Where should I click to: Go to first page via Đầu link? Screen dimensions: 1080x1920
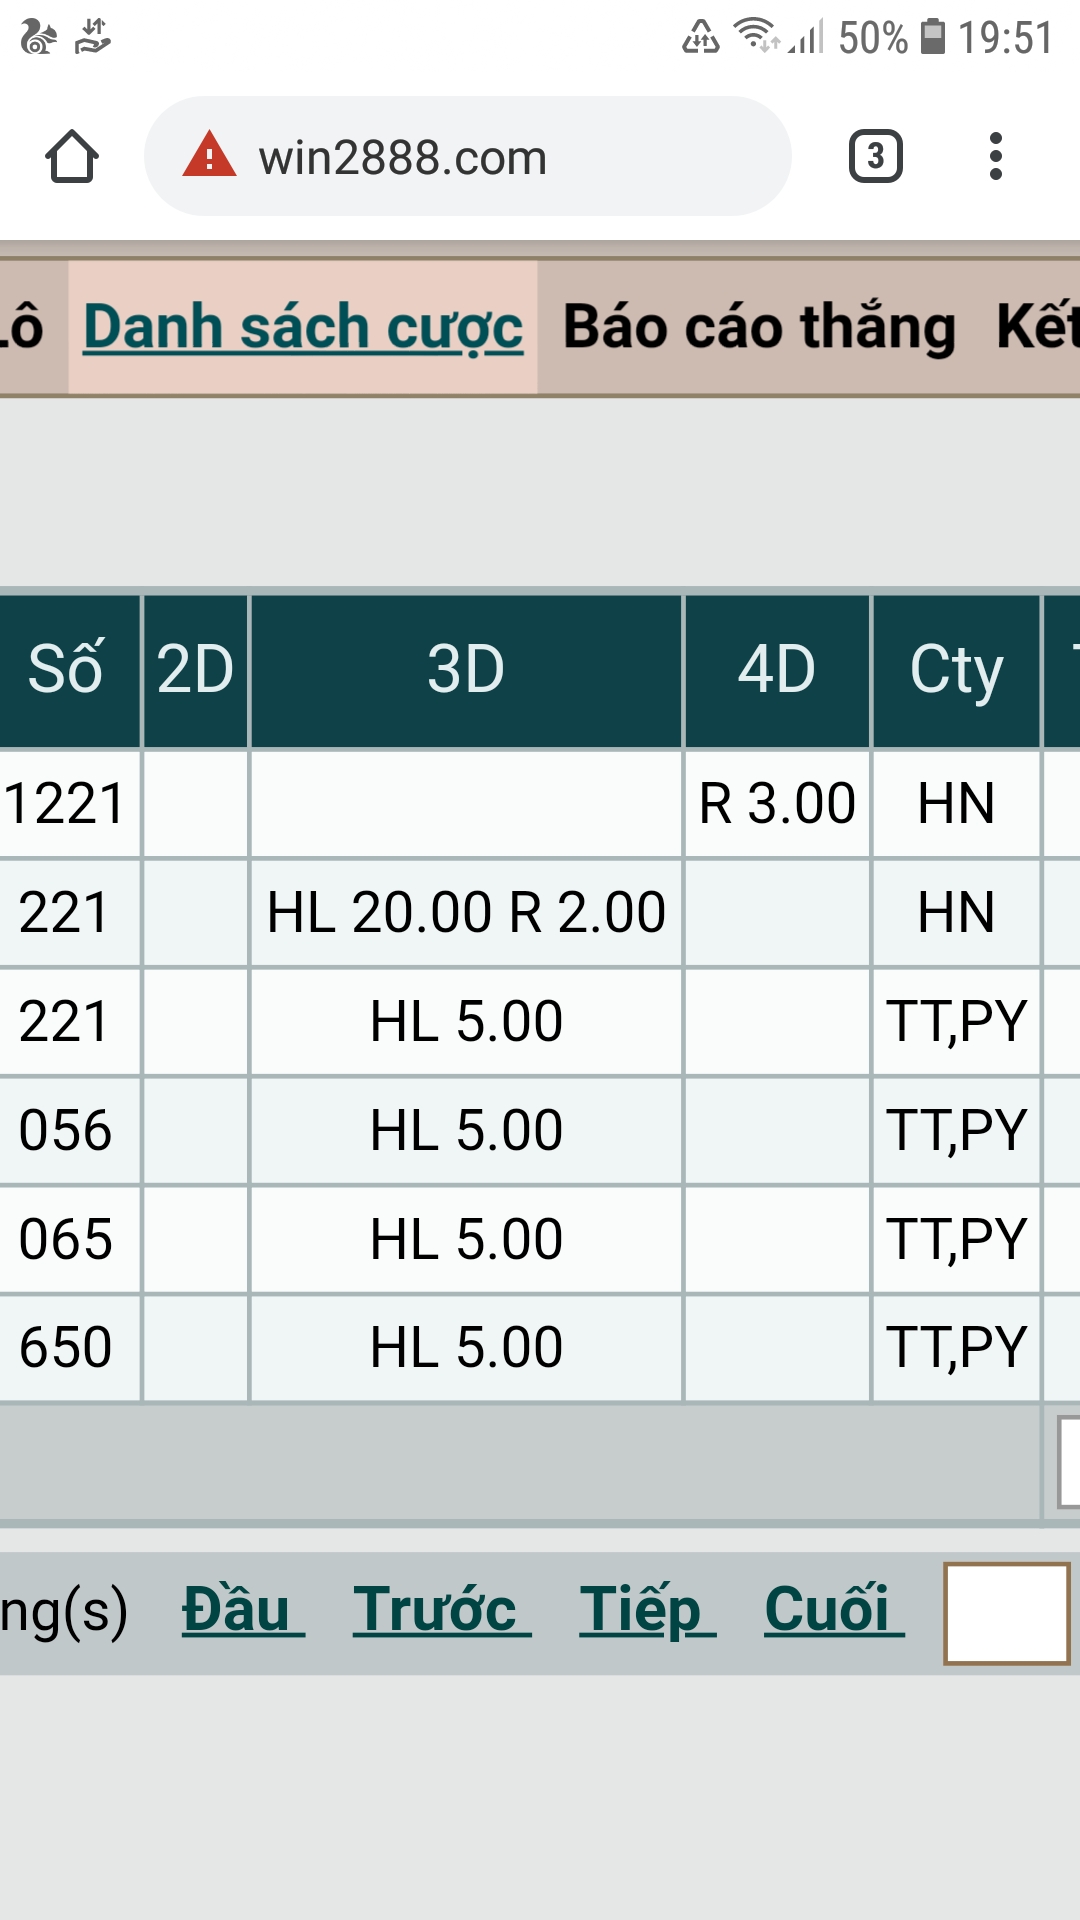point(242,1610)
